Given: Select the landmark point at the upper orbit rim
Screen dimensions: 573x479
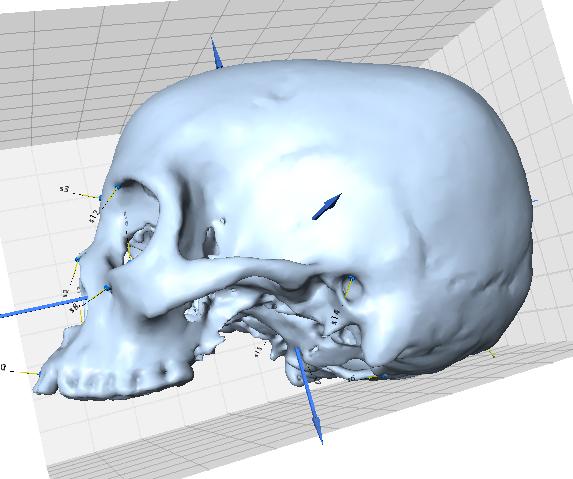Looking at the screenshot, I should point(118,187).
